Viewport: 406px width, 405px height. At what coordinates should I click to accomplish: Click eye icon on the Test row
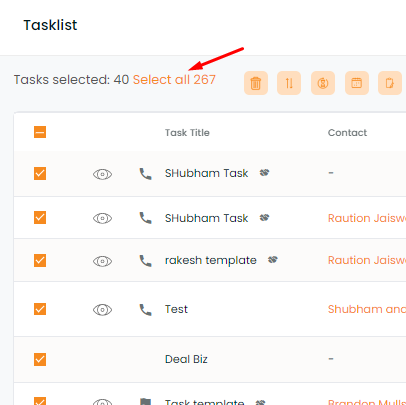pos(102,310)
